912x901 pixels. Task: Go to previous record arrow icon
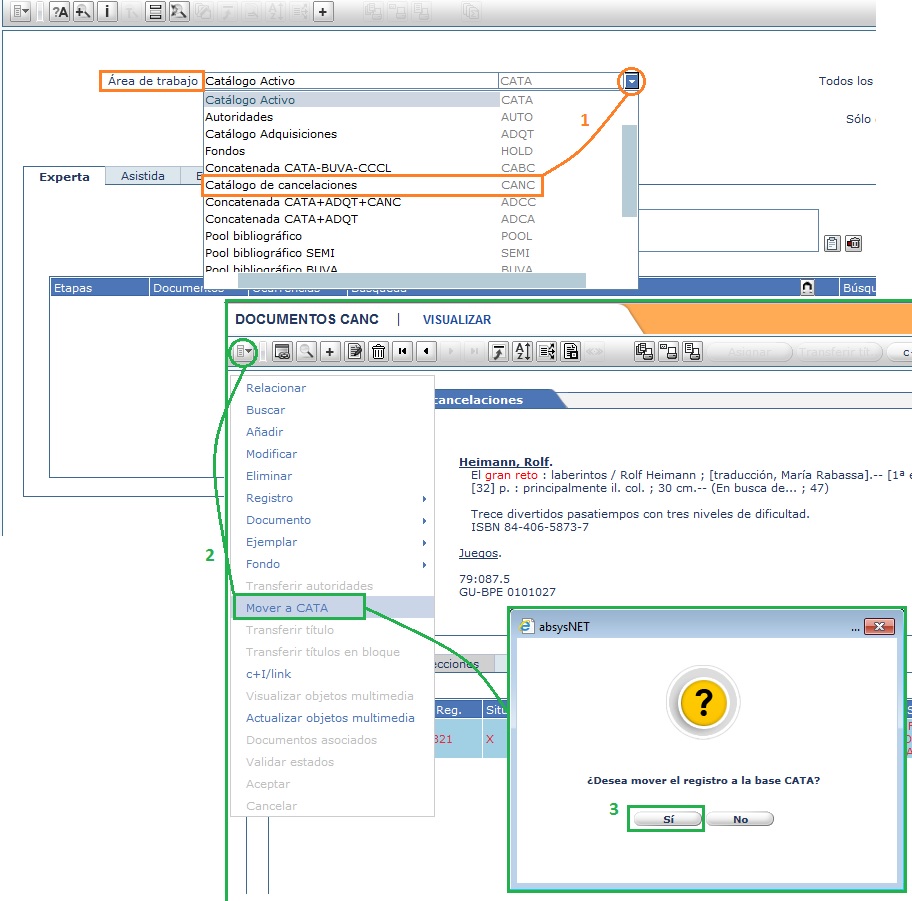pyautogui.click(x=427, y=351)
